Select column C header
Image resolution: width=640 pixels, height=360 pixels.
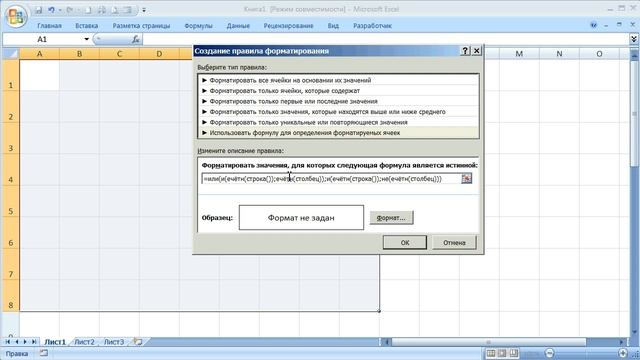tap(119, 53)
